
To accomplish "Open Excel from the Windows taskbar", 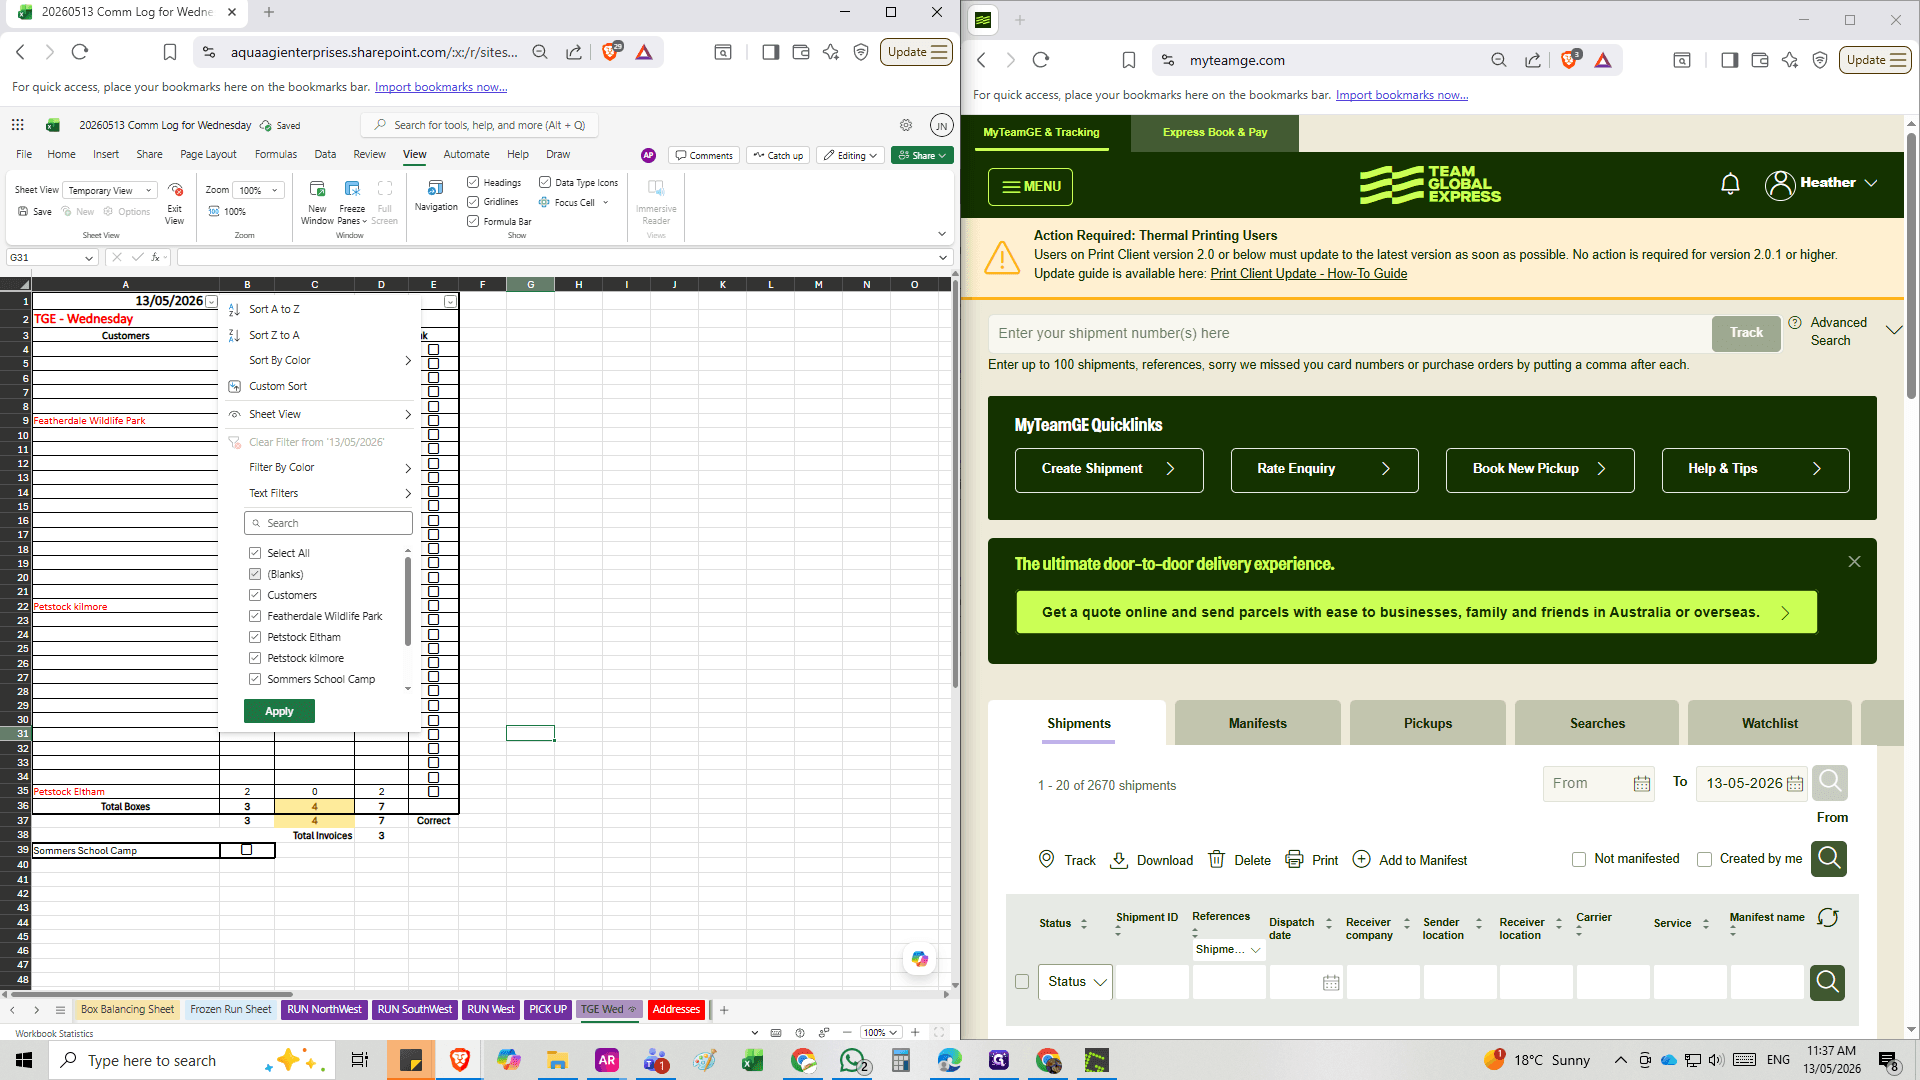I will tap(752, 1060).
